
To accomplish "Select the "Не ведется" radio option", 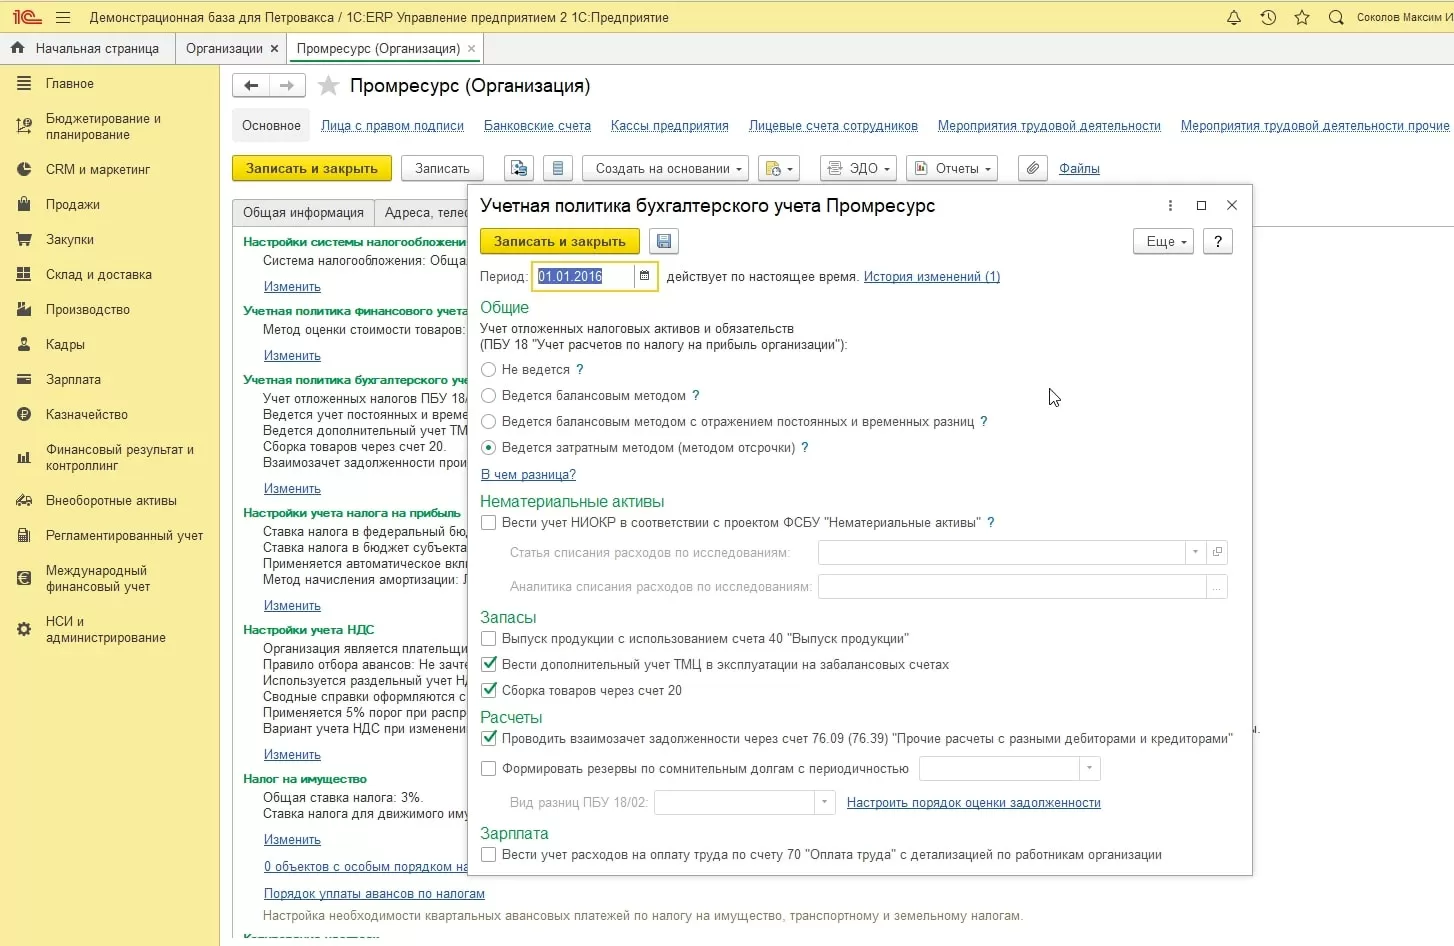I will [x=489, y=370].
